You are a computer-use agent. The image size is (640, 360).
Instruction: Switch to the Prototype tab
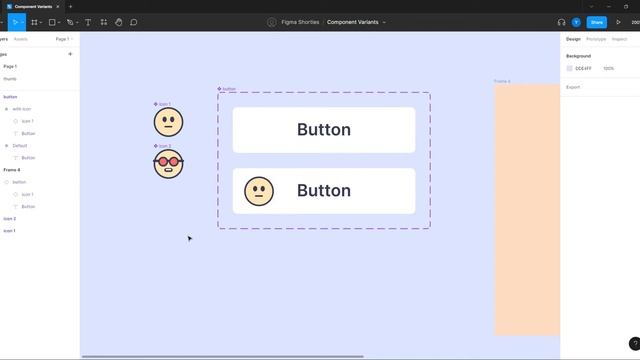pos(596,39)
